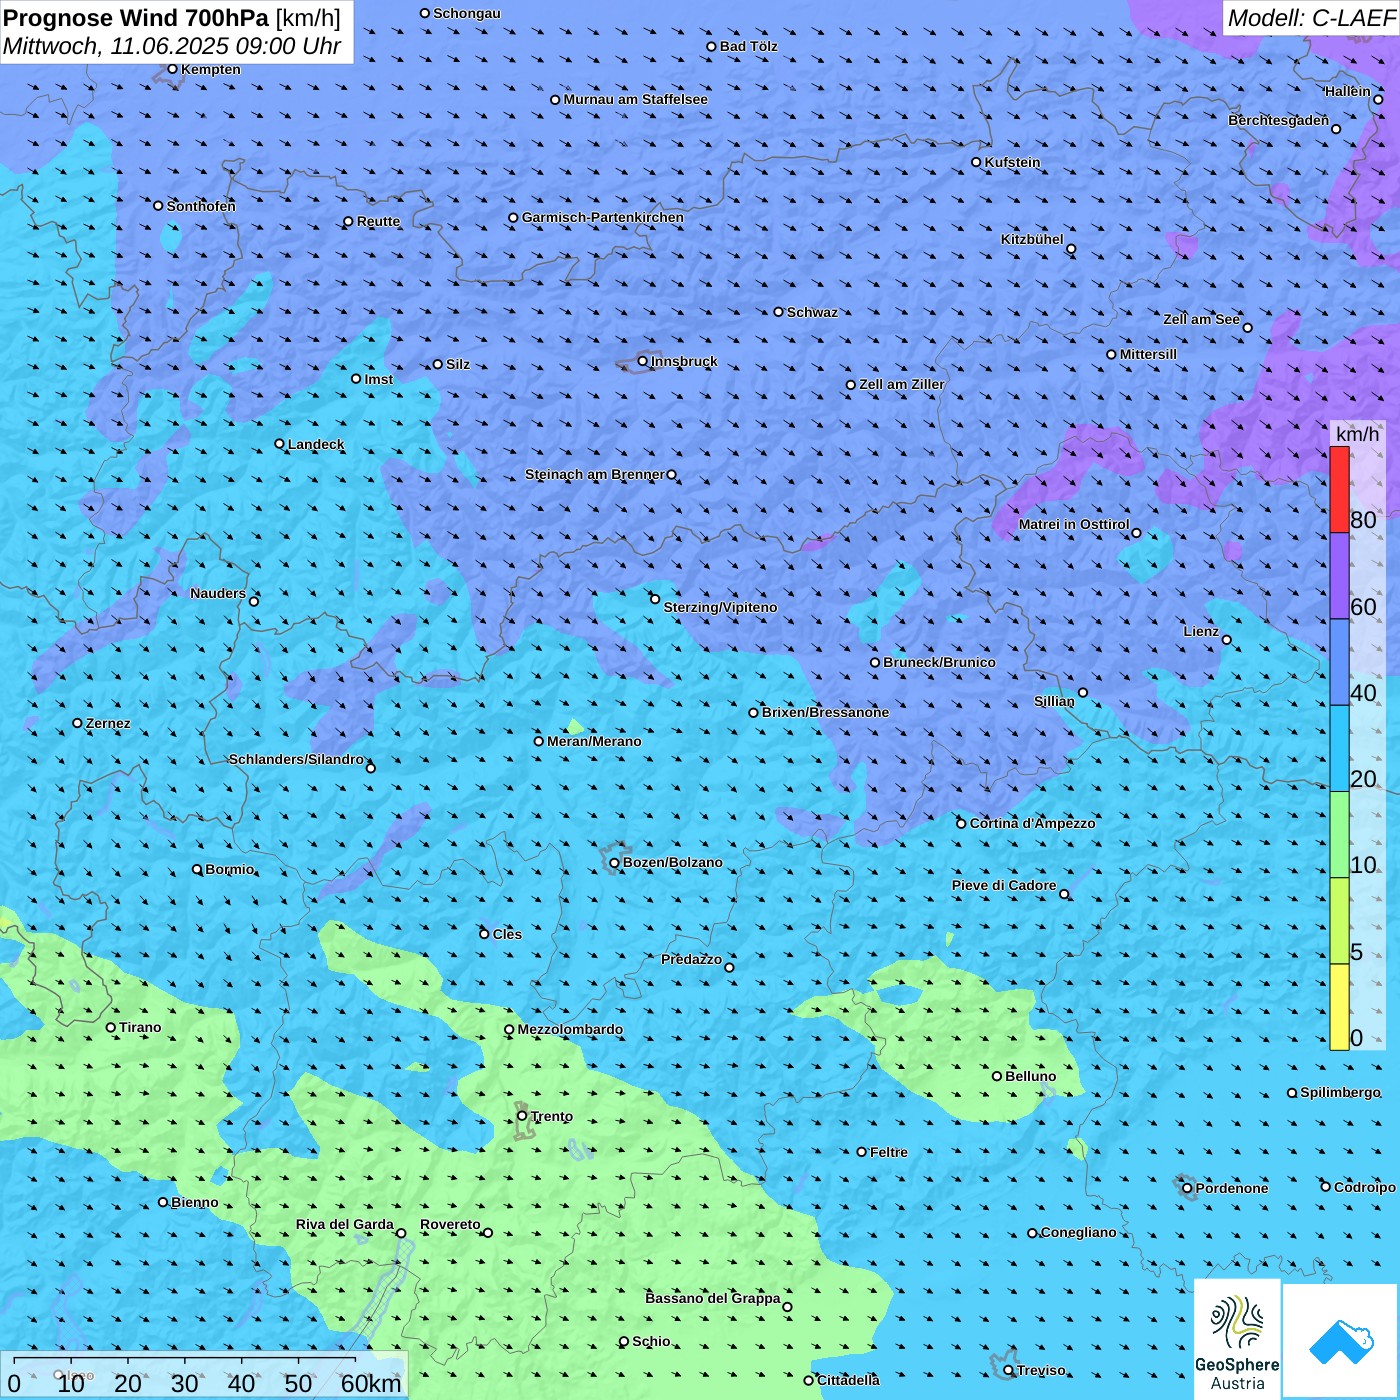The height and width of the screenshot is (1400, 1400).
Task: Click the Sillian map label
Action: tap(1054, 701)
